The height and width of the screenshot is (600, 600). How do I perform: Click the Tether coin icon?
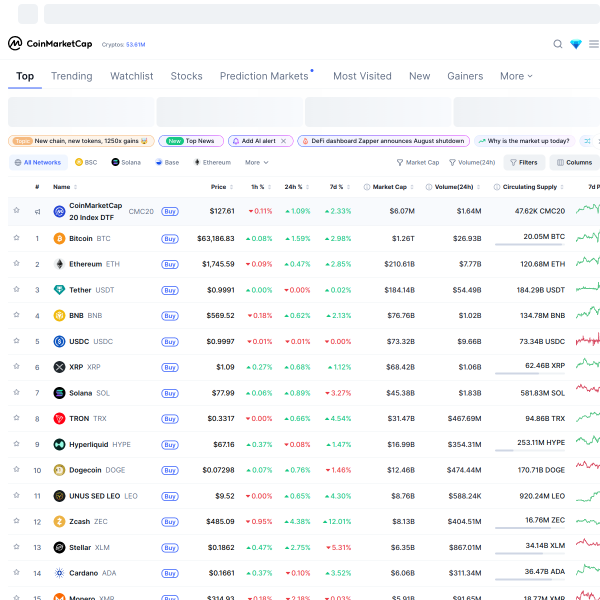[x=59, y=290]
